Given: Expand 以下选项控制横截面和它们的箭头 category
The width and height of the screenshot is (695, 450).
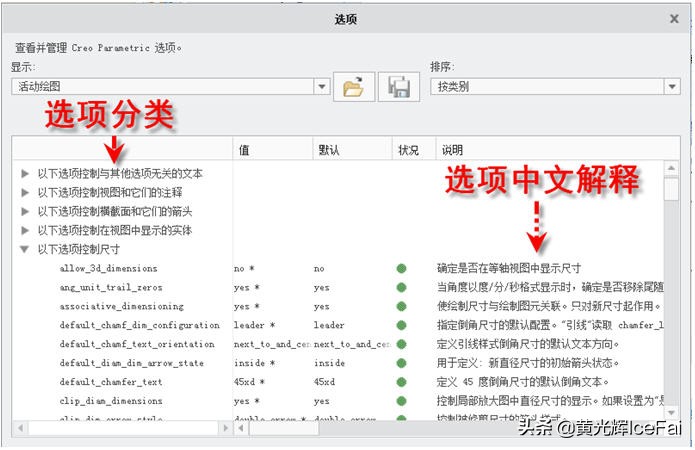Looking at the screenshot, I should (25, 211).
